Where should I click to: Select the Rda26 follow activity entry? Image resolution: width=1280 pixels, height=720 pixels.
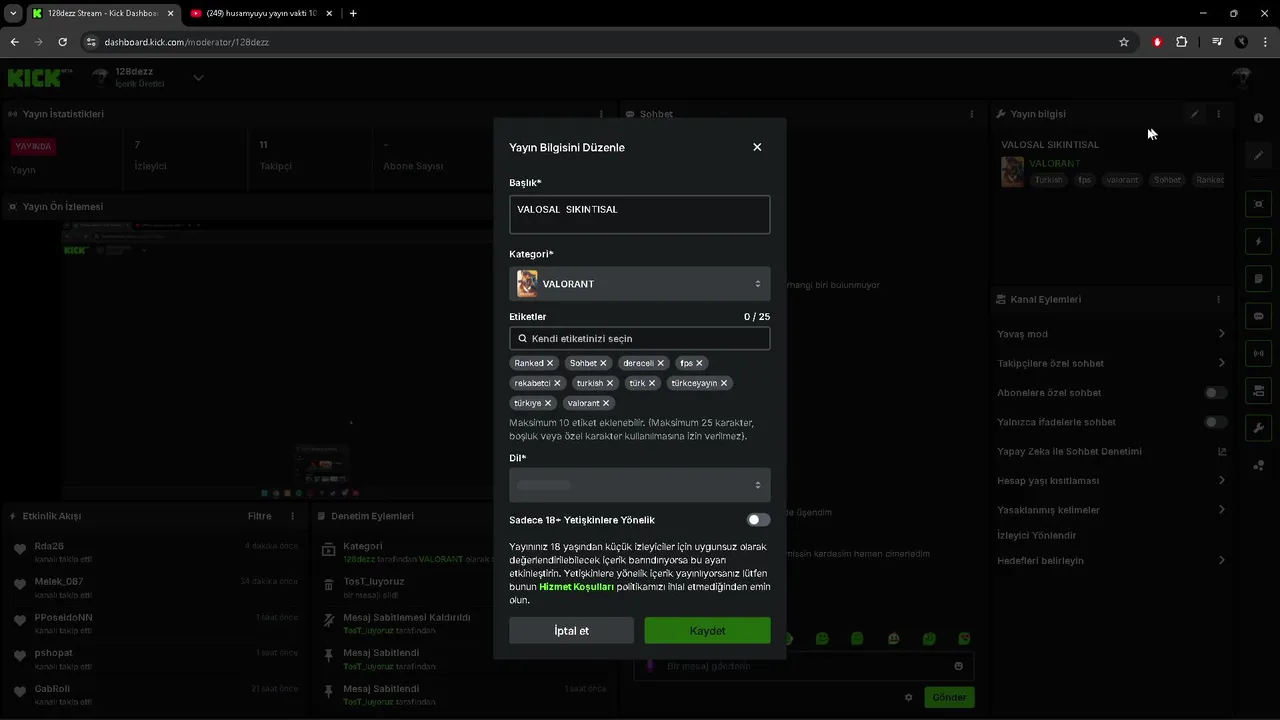pyautogui.click(x=155, y=552)
